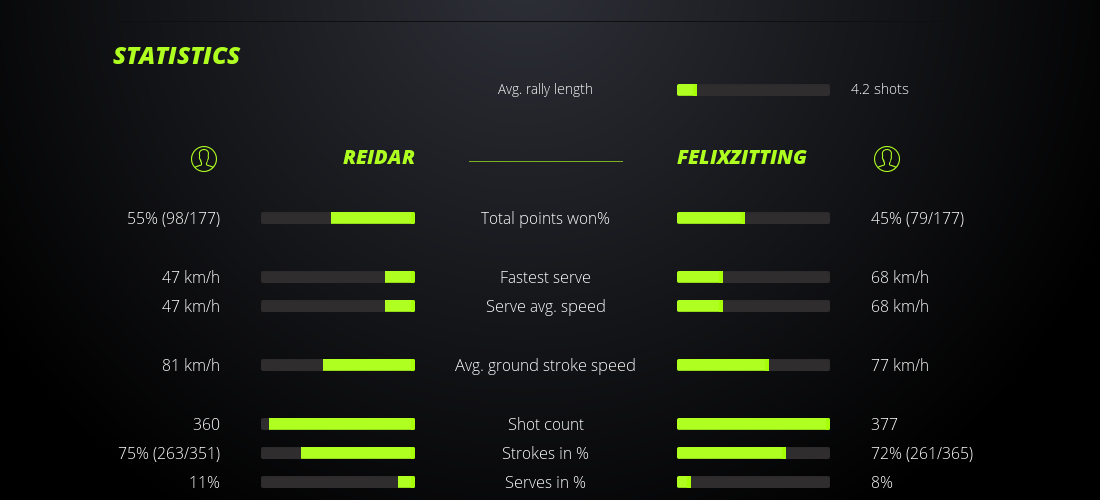Image resolution: width=1100 pixels, height=500 pixels.
Task: Click Reidar's Fastest serve bar
Action: click(x=338, y=277)
